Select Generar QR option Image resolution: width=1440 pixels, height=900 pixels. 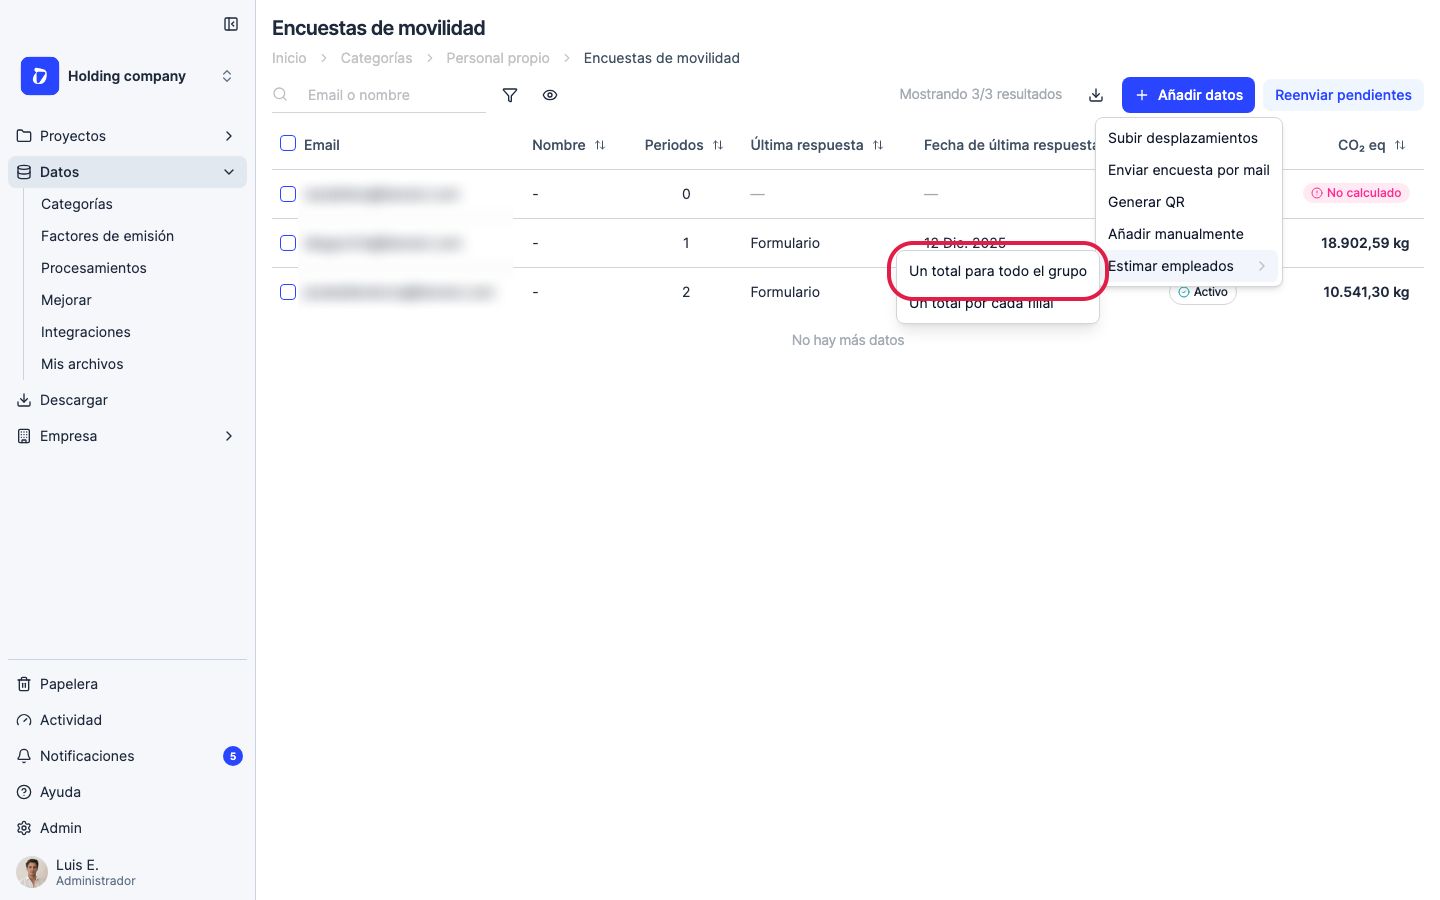tap(1189, 202)
